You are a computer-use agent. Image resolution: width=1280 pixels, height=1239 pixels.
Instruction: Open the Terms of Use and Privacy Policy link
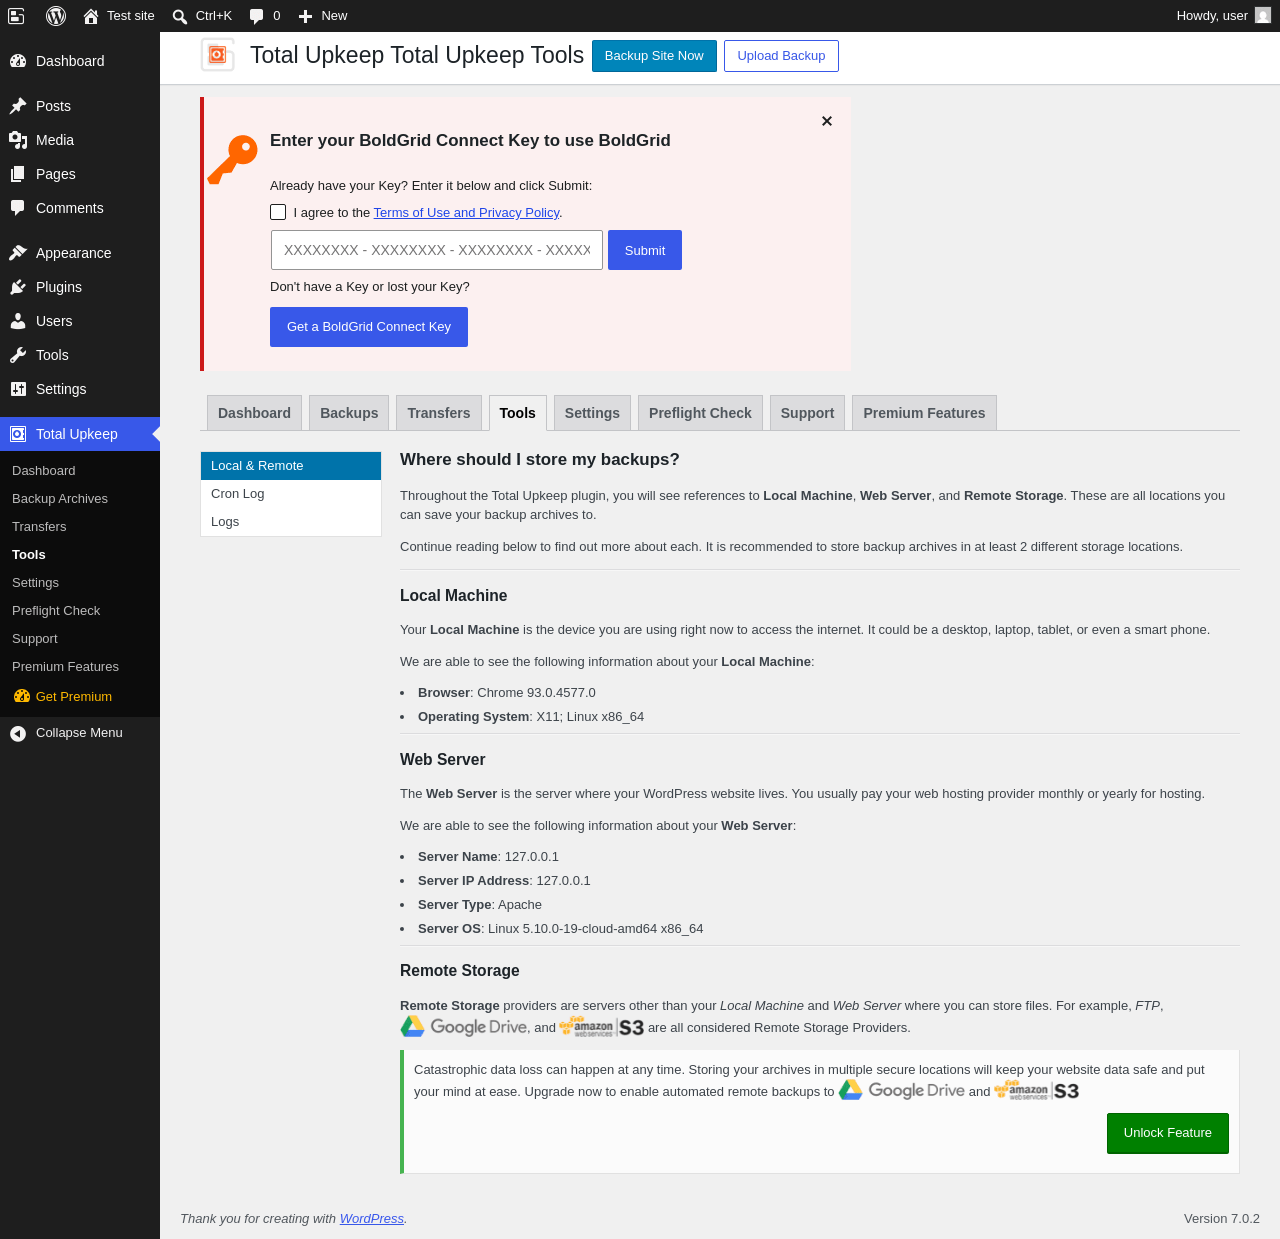tap(466, 213)
